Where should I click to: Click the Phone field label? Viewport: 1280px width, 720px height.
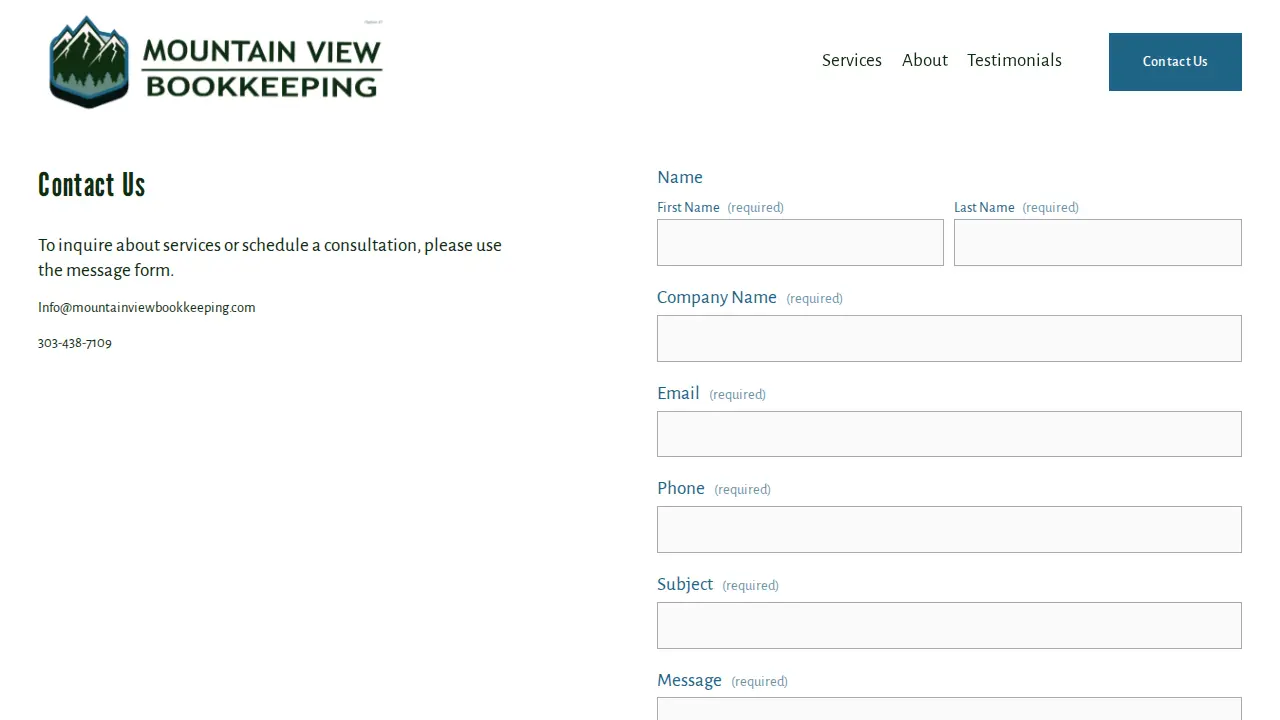(x=681, y=489)
